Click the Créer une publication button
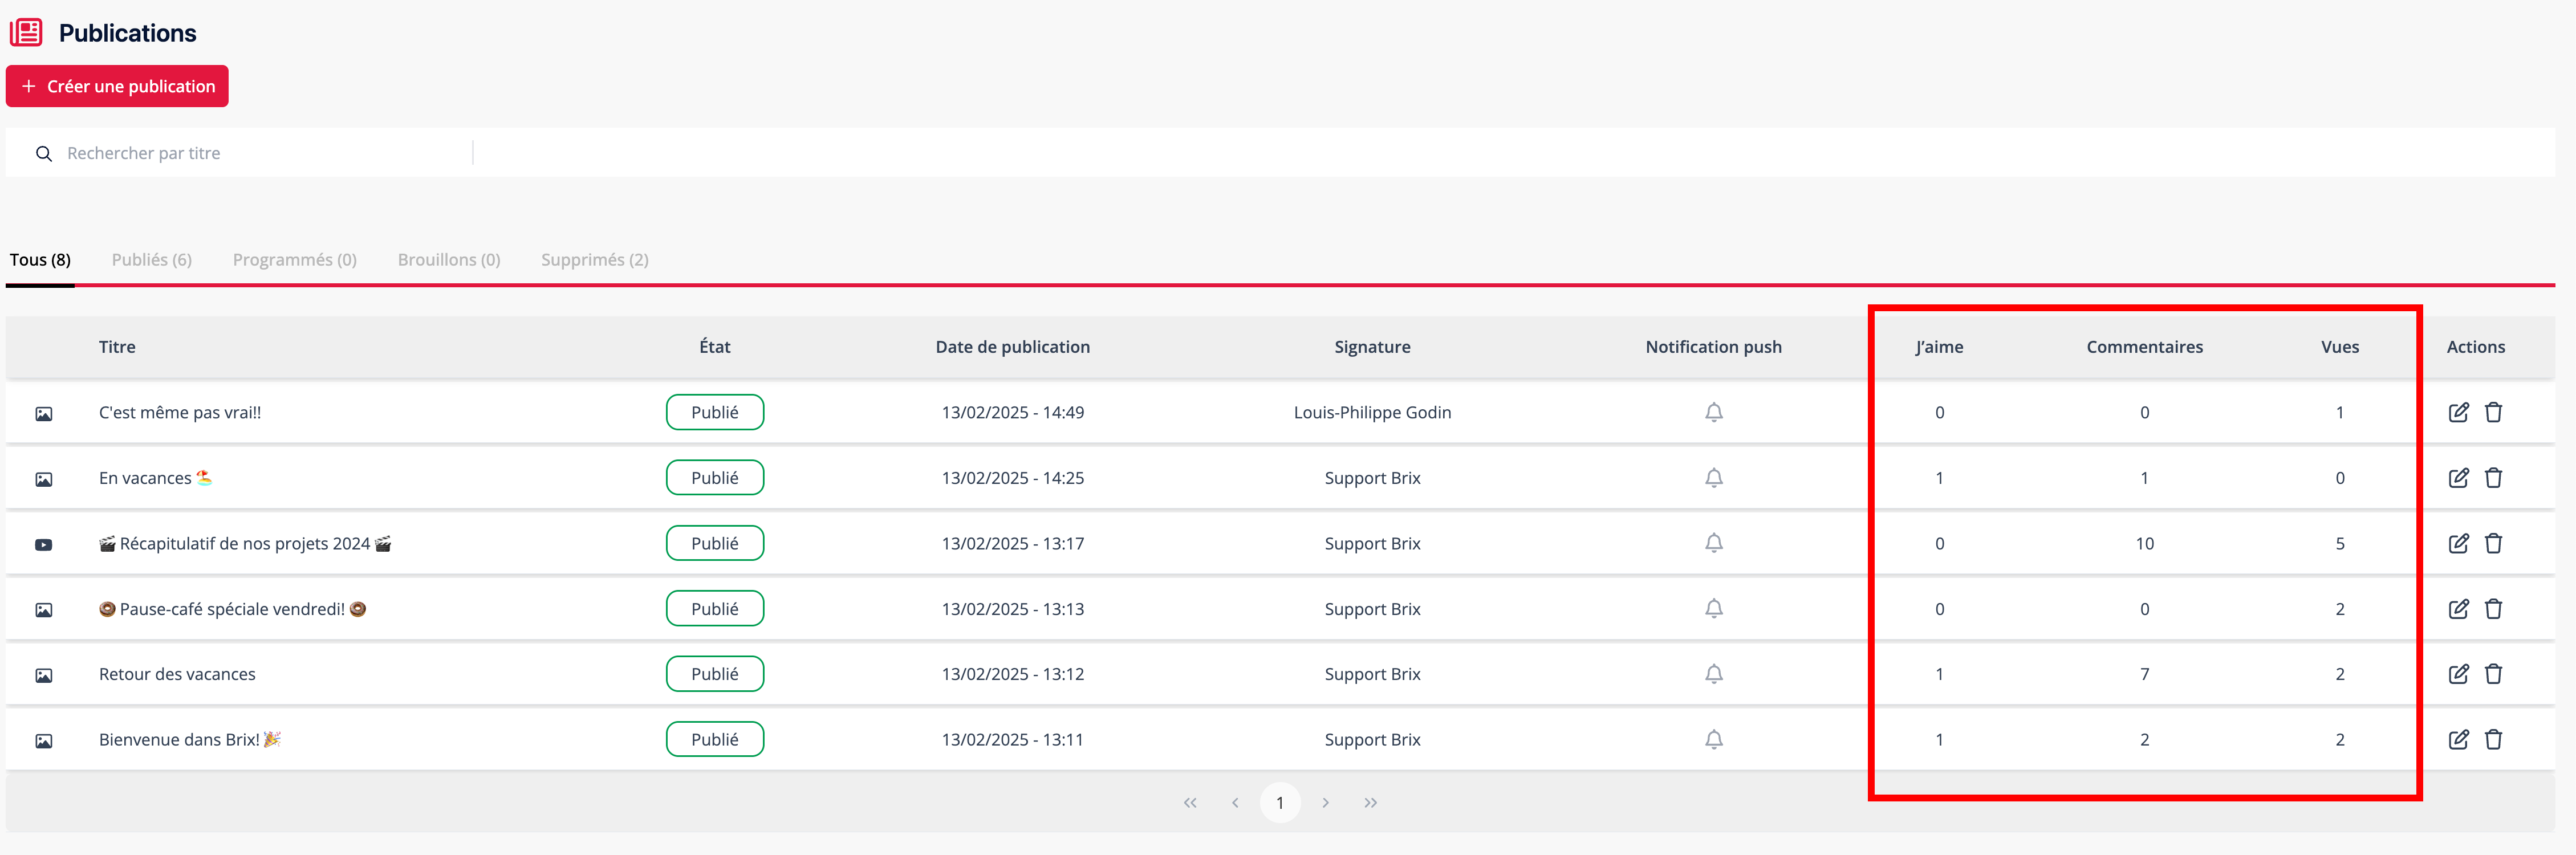The height and width of the screenshot is (855, 2576). point(117,86)
